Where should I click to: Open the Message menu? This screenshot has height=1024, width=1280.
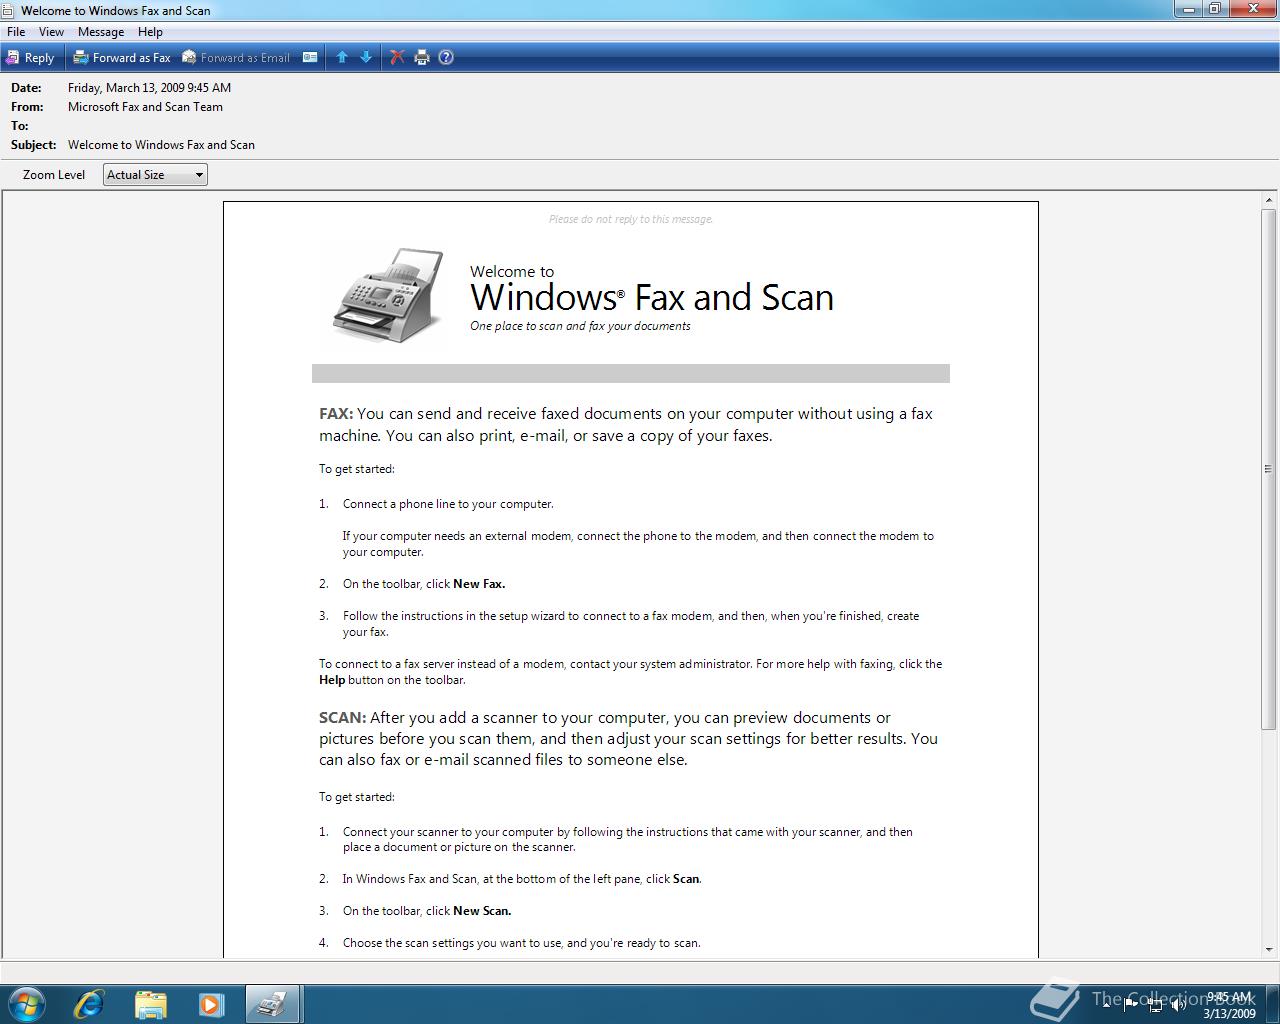pyautogui.click(x=101, y=32)
